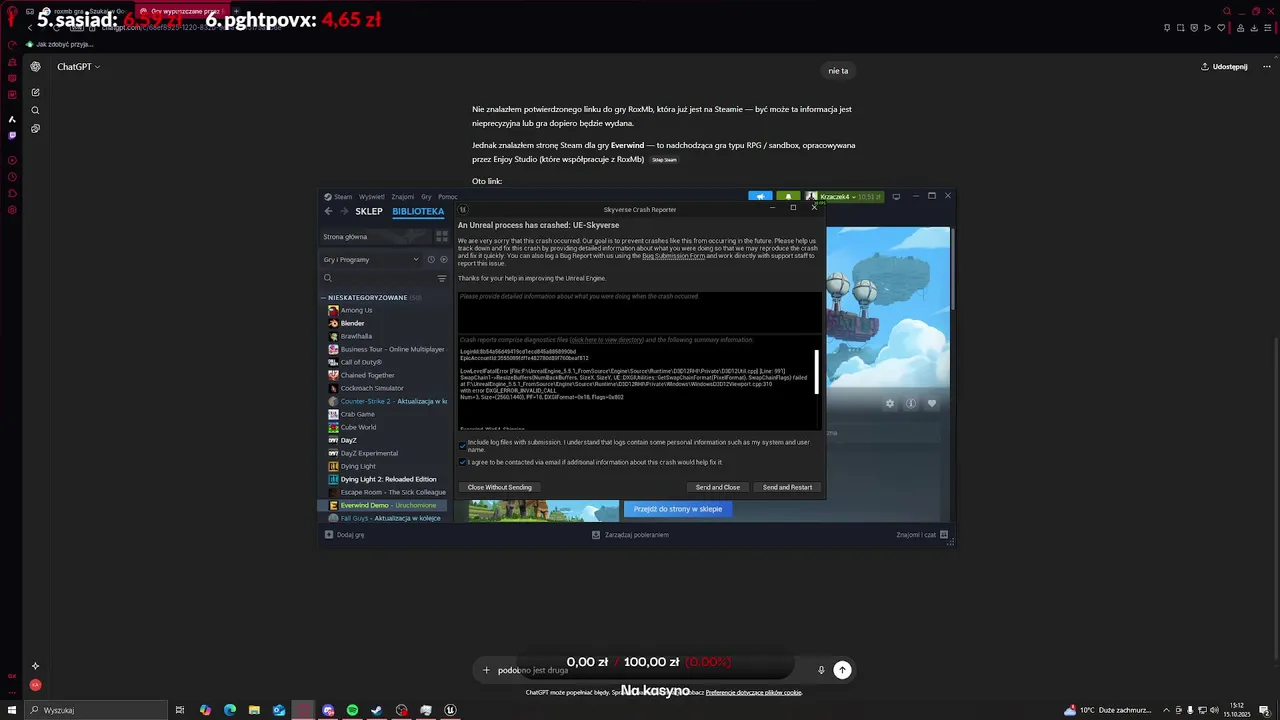Click Close Without Sending button
The height and width of the screenshot is (720, 1280).
click(499, 487)
